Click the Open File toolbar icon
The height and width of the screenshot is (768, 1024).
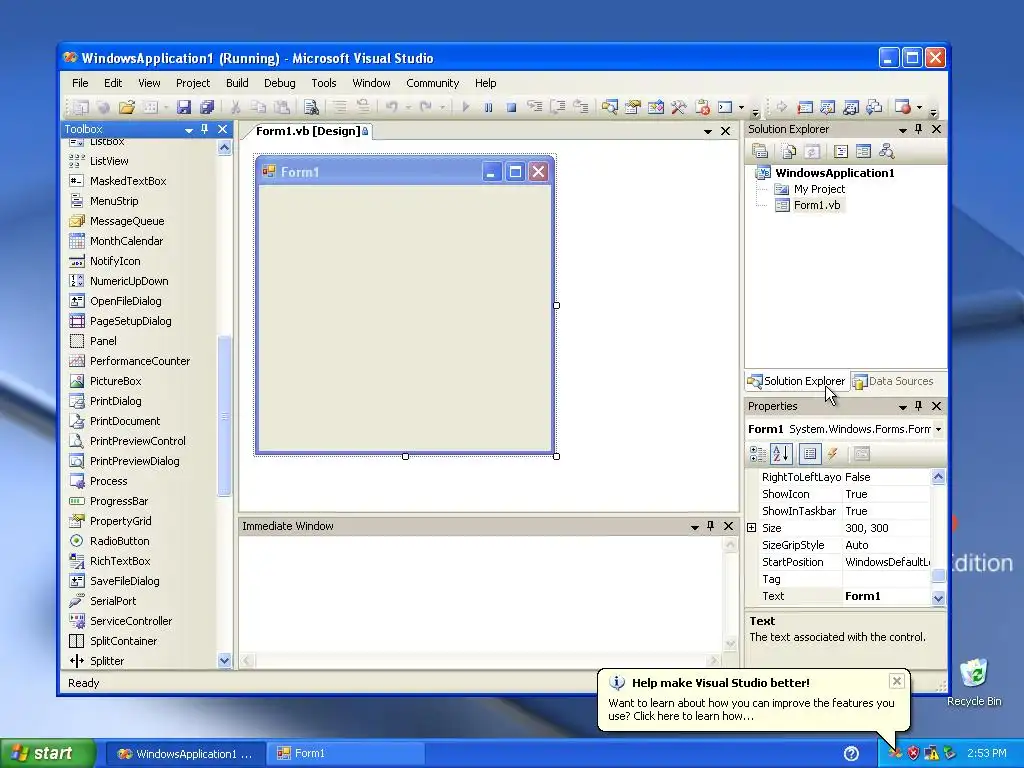point(127,107)
